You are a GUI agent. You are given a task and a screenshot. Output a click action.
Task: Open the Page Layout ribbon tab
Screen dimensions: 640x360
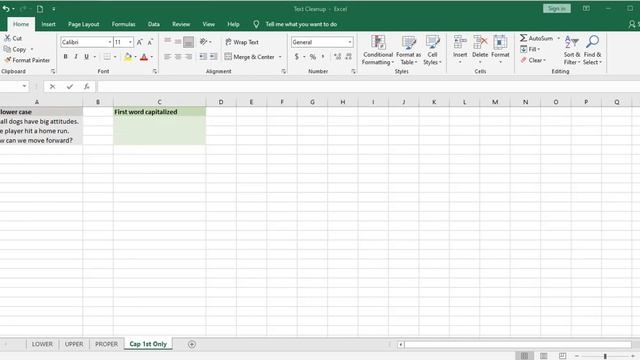tap(83, 24)
